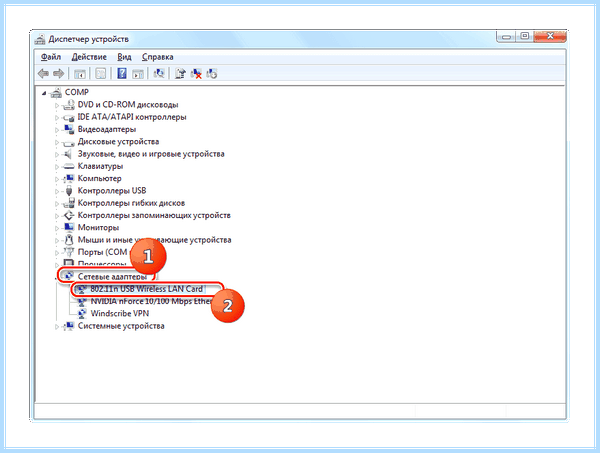
Task: Open the Properties toolbar icon
Action: pos(101,73)
